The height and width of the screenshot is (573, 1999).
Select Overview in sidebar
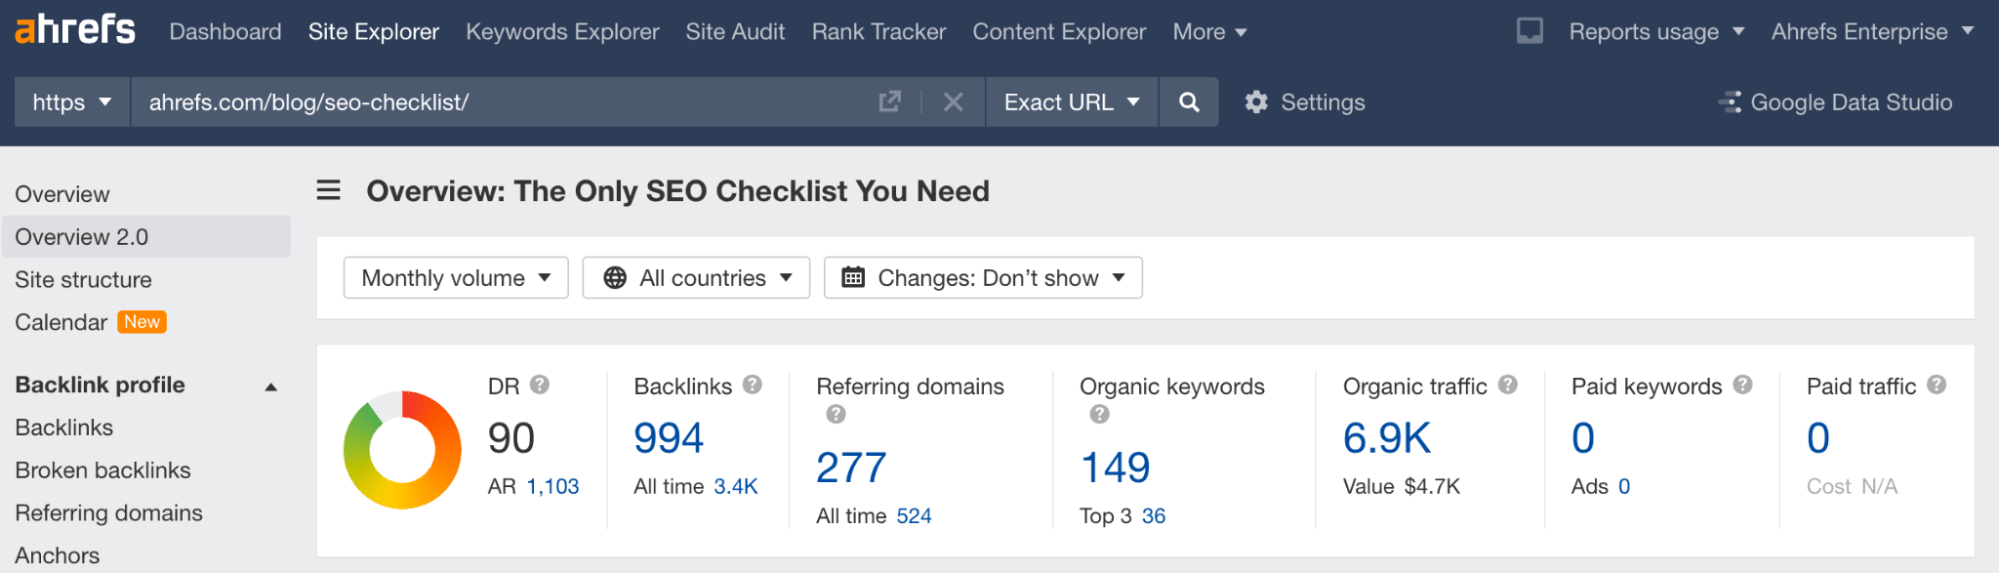(62, 194)
